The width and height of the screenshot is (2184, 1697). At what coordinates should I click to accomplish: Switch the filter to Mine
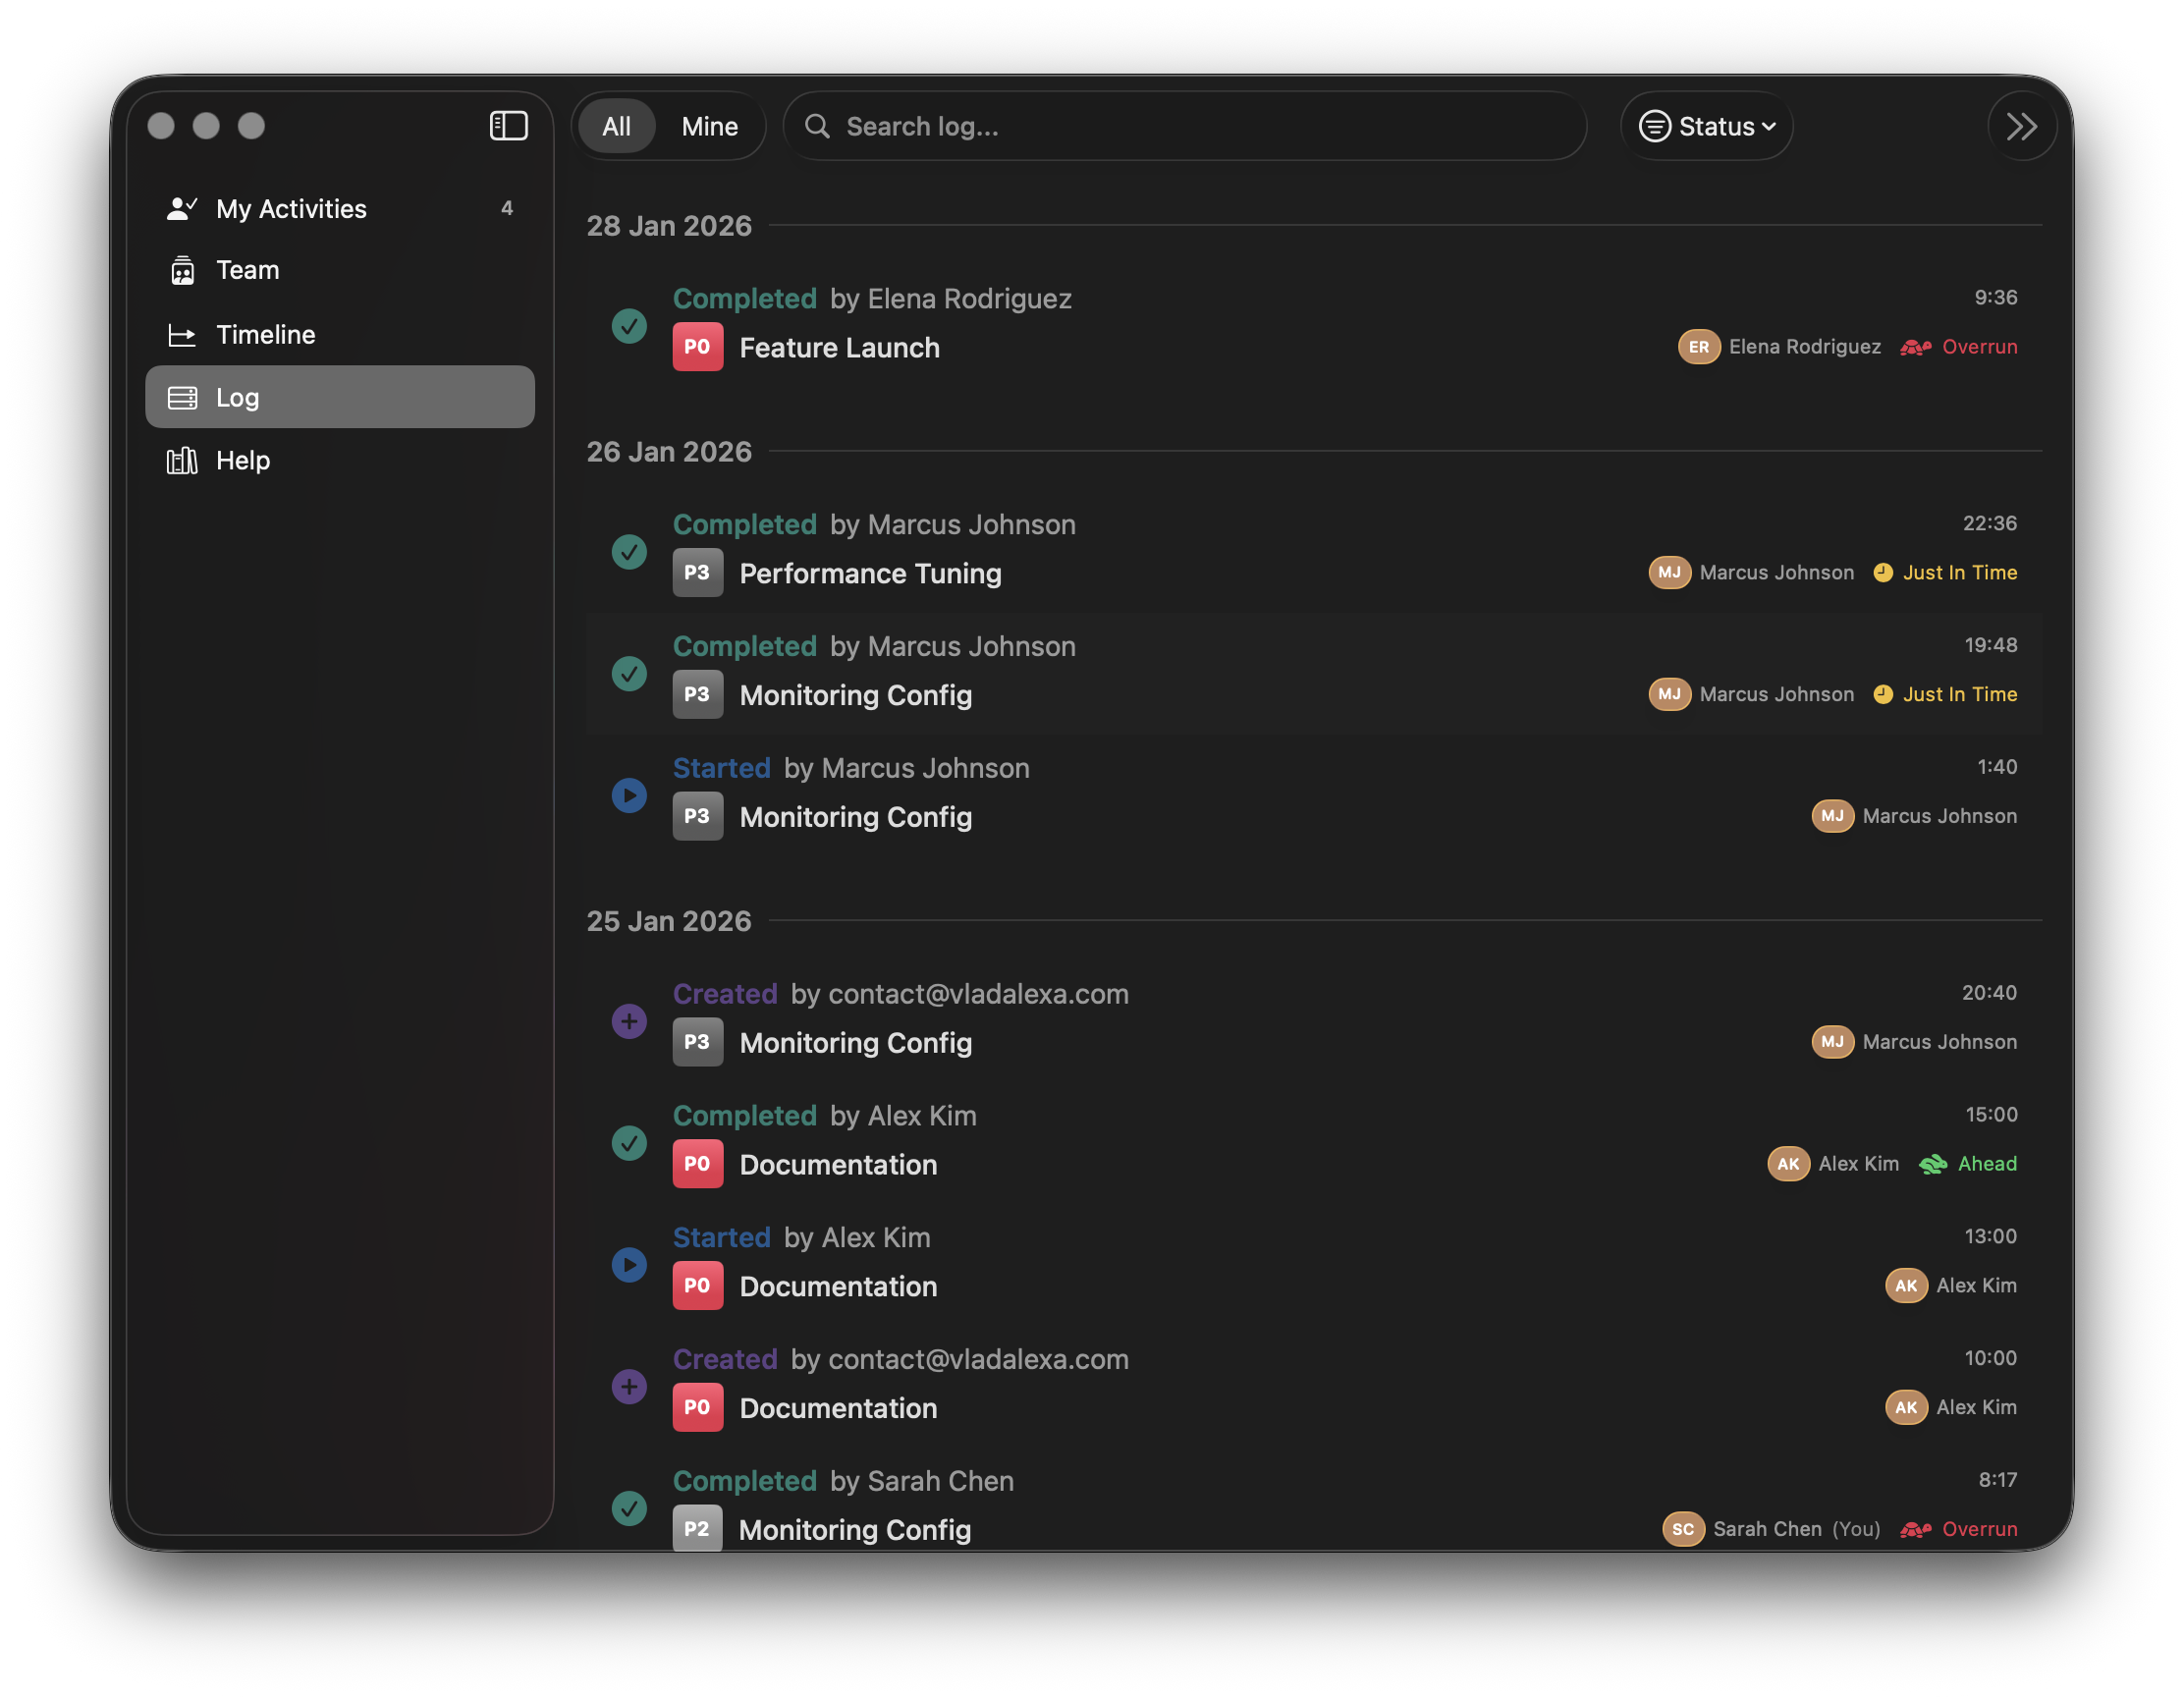pos(710,126)
